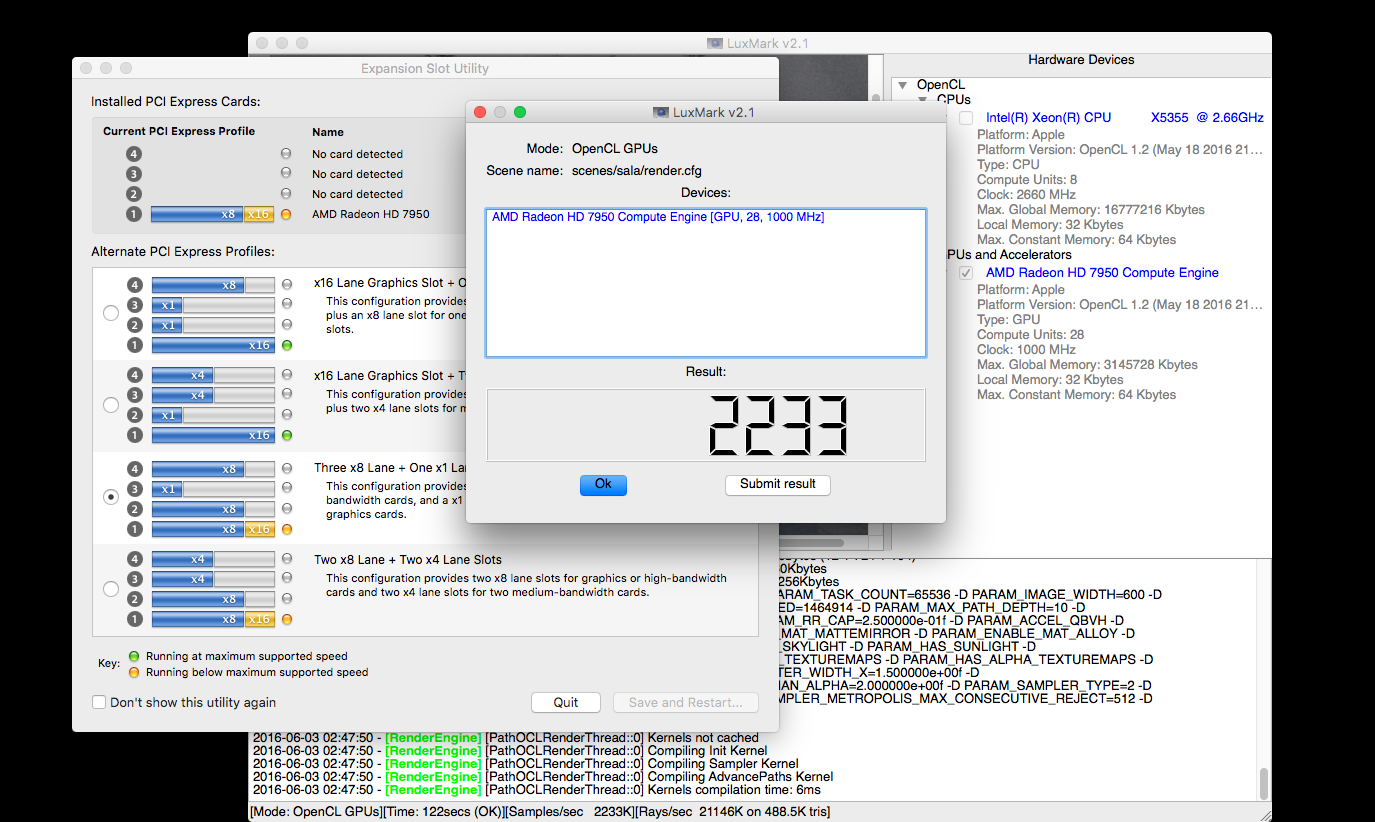The width and height of the screenshot is (1375, 822).
Task: Click the Hardware Devices panel header
Action: point(1081,60)
